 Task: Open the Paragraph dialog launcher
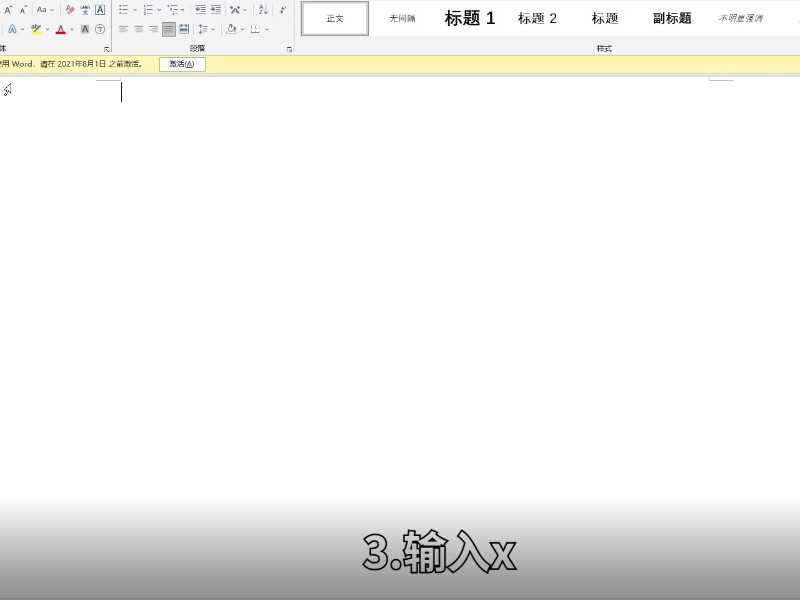tap(288, 47)
